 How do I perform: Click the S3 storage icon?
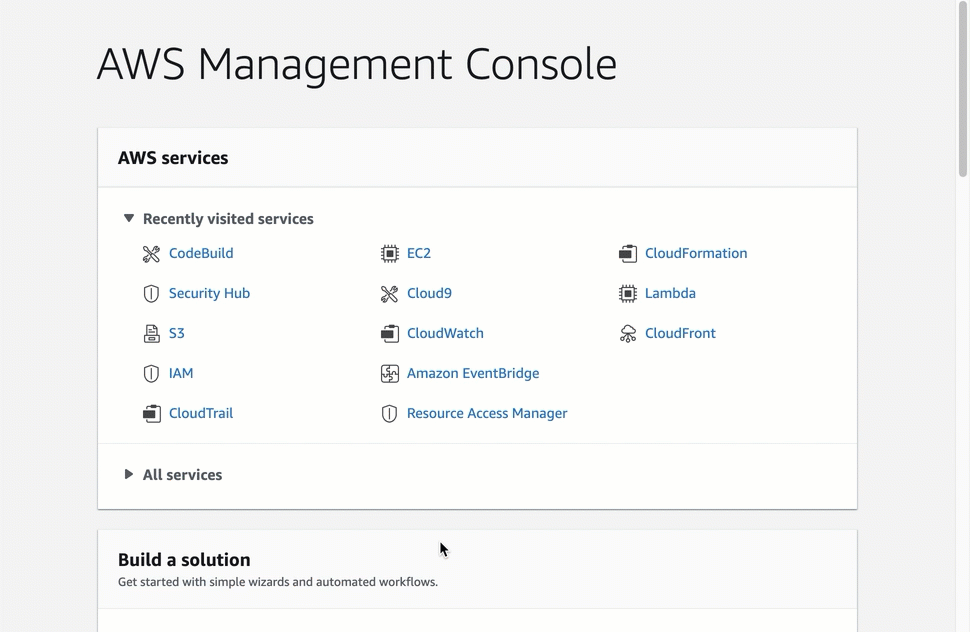pyautogui.click(x=151, y=334)
